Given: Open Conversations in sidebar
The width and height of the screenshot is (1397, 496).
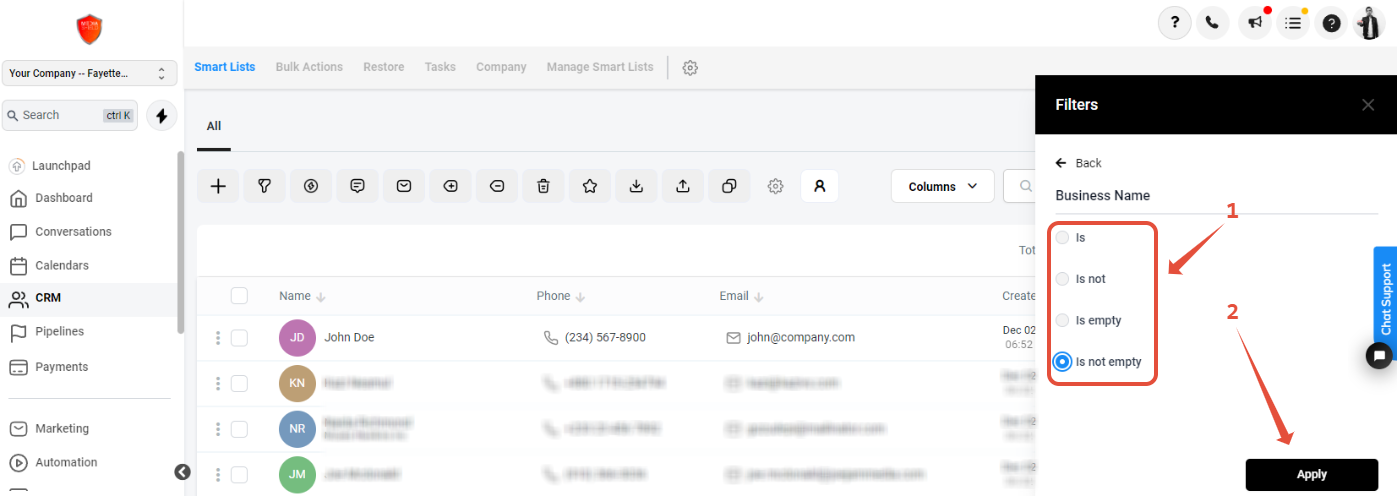Looking at the screenshot, I should (73, 232).
